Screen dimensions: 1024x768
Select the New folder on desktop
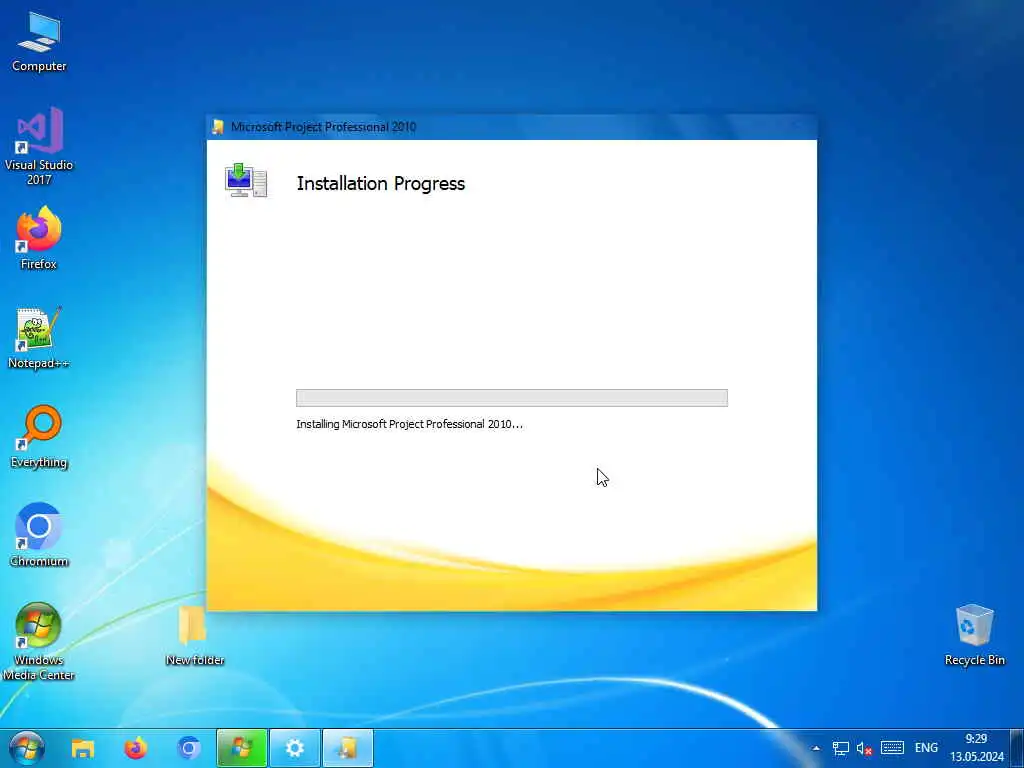(194, 635)
